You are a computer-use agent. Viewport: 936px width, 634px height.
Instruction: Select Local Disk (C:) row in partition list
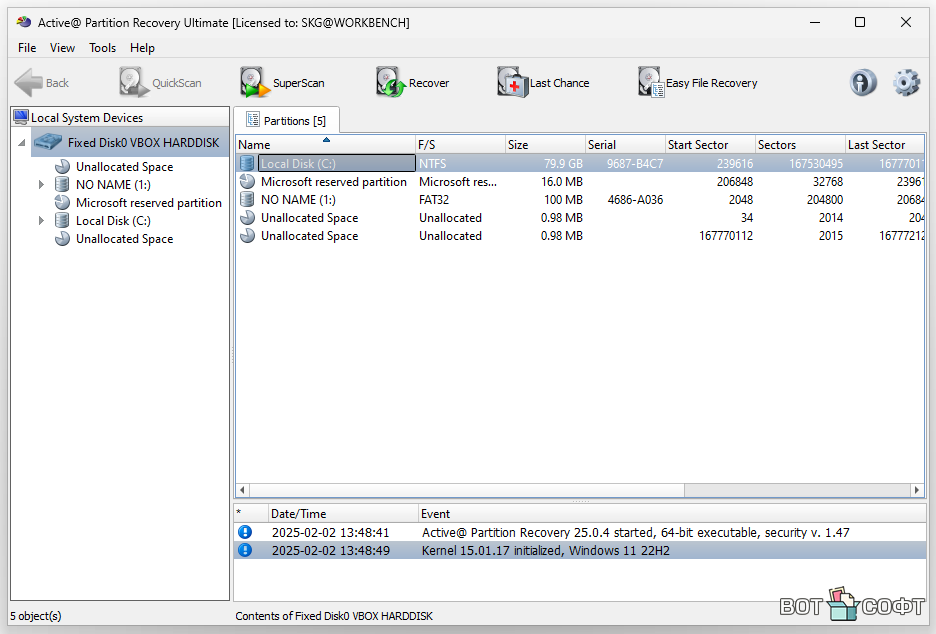point(580,163)
